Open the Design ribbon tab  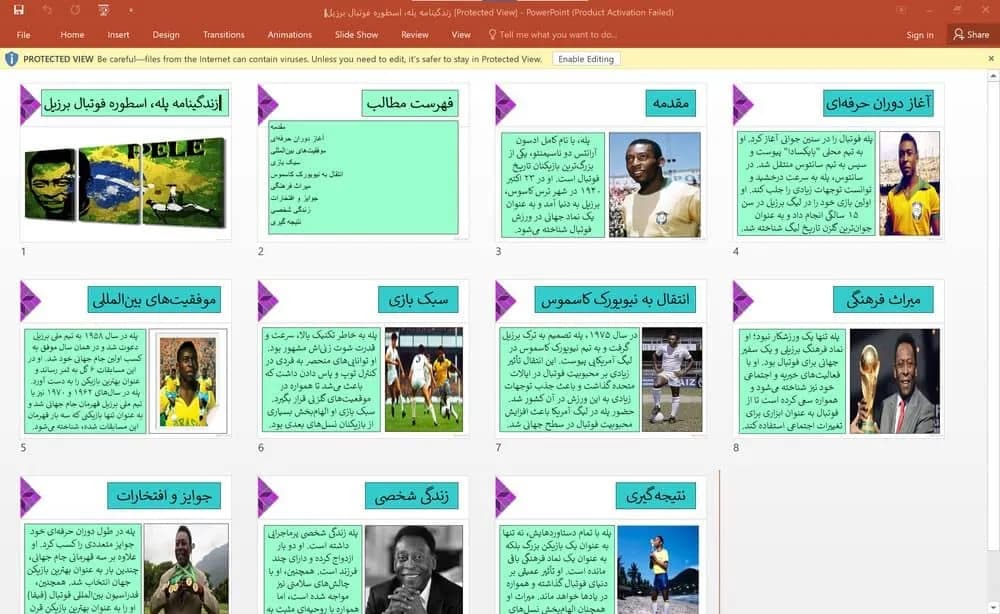pos(166,35)
